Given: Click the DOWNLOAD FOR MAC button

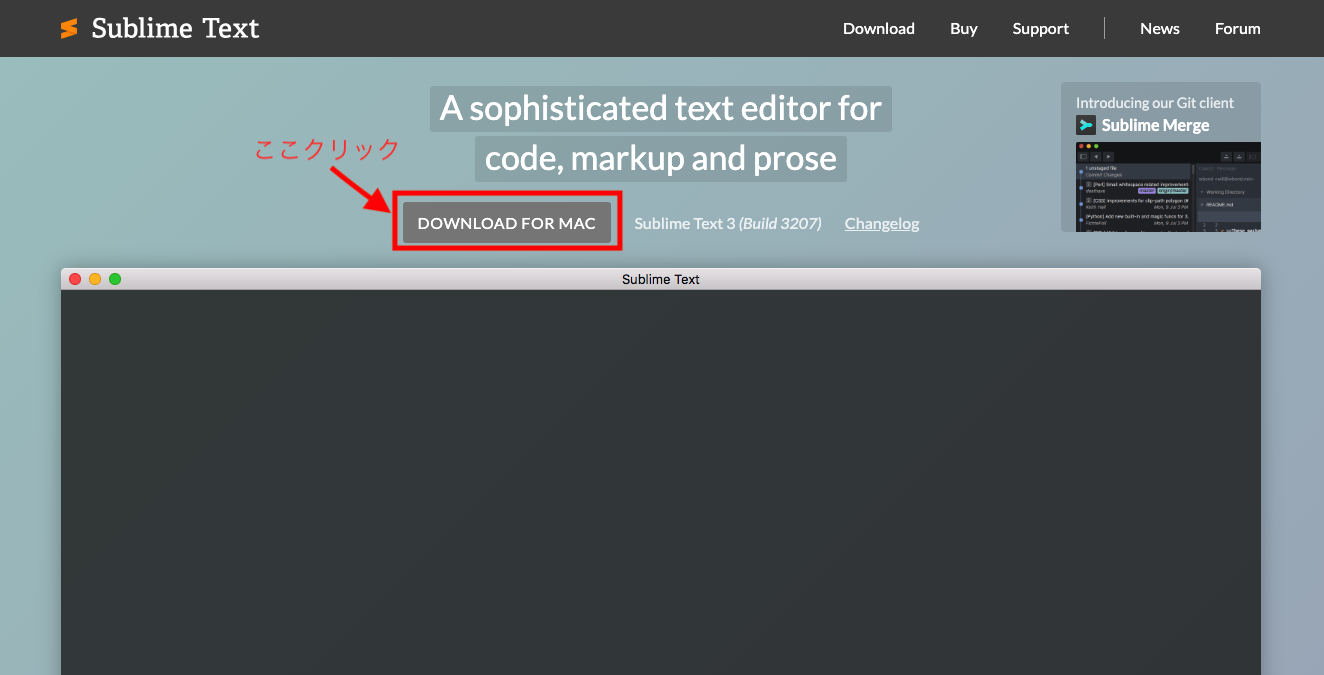Looking at the screenshot, I should (507, 223).
